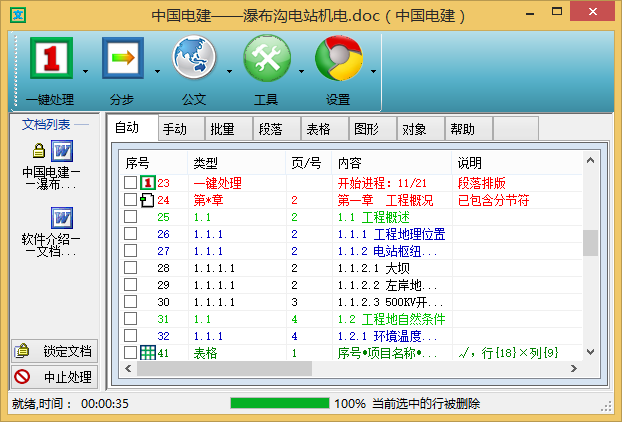622x422 pixels.
Task: Click the table grid icon in row 41
Action: click(x=148, y=353)
